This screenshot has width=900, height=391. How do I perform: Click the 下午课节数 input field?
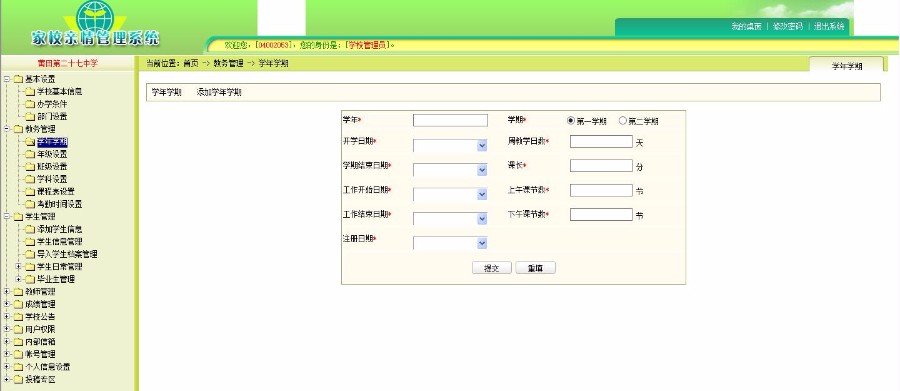pos(601,214)
